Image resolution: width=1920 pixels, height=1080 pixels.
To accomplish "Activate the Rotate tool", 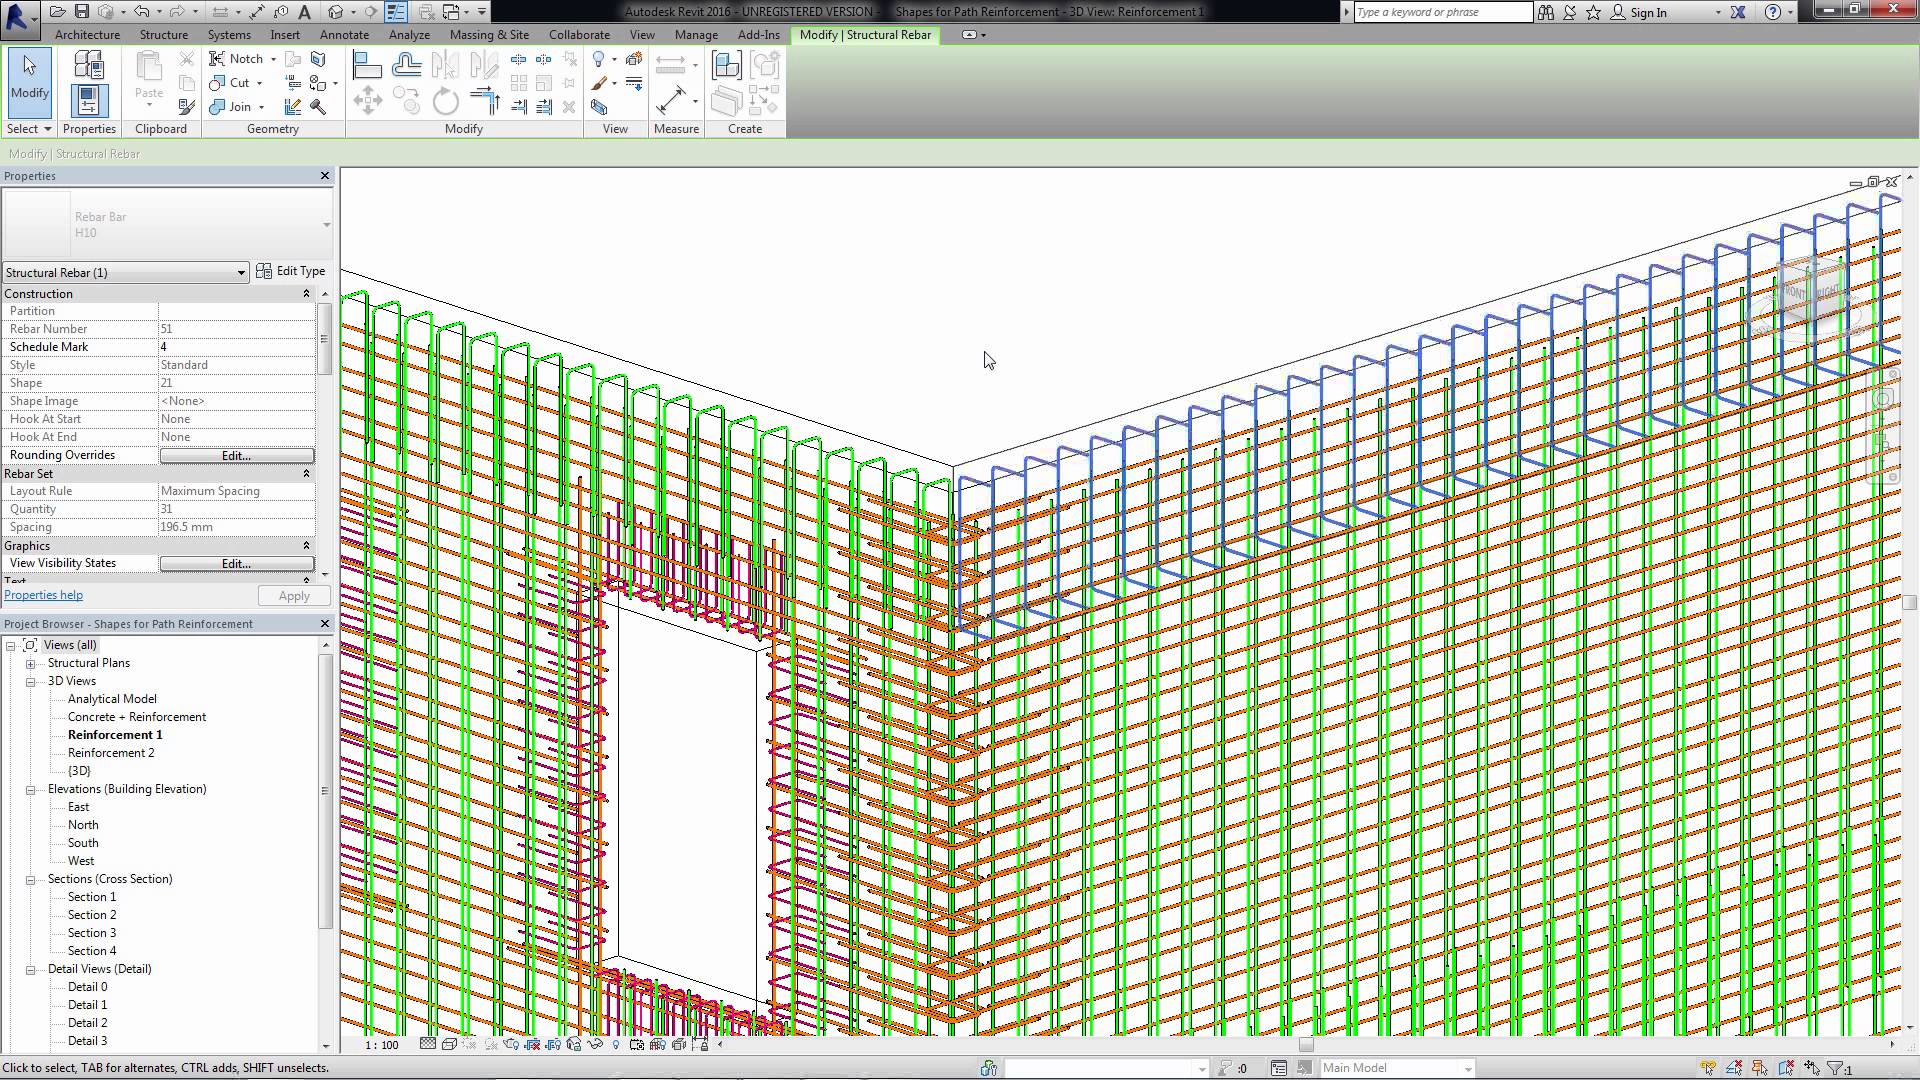I will click(445, 99).
